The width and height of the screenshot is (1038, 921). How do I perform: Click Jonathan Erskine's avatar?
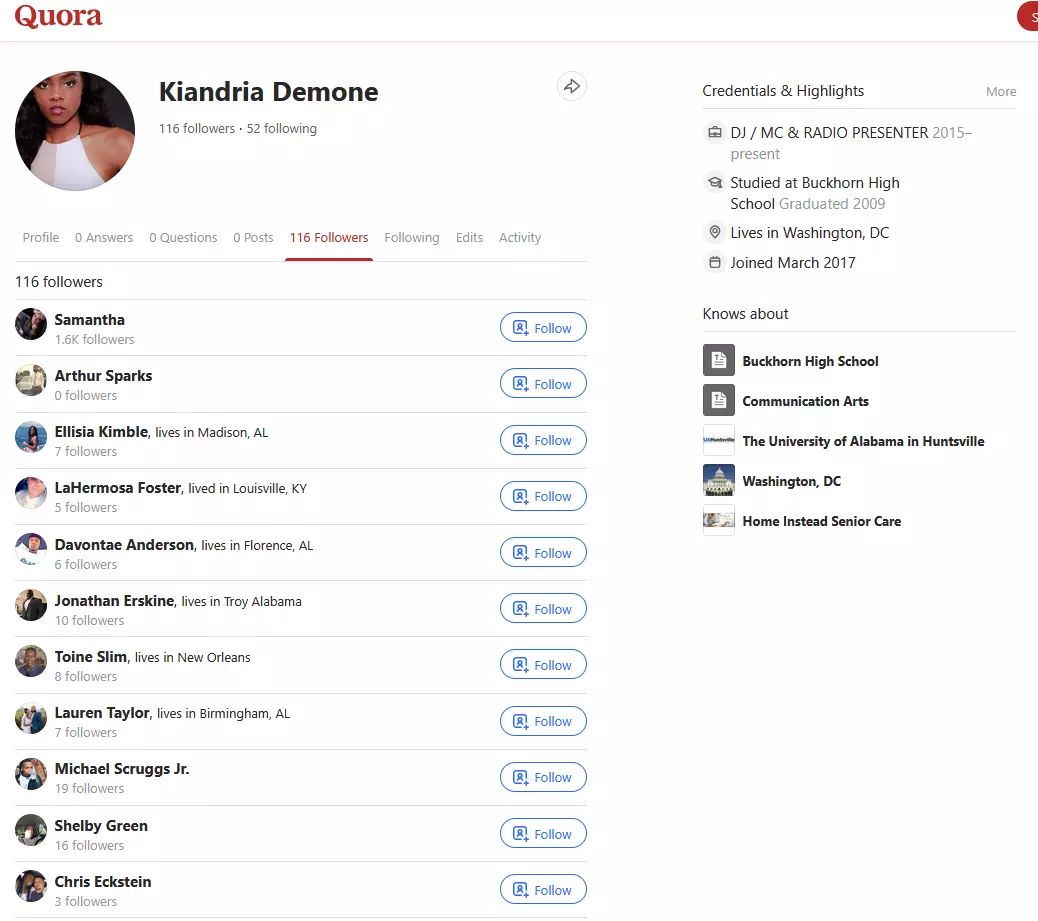pyautogui.click(x=31, y=605)
